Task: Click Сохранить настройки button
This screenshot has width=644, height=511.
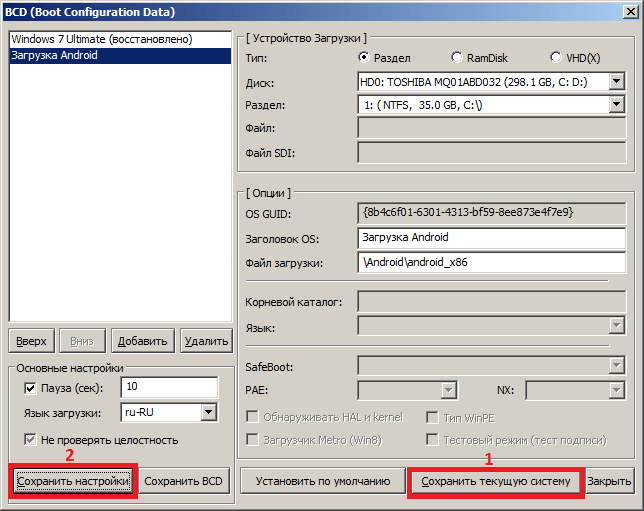Action: (72, 481)
